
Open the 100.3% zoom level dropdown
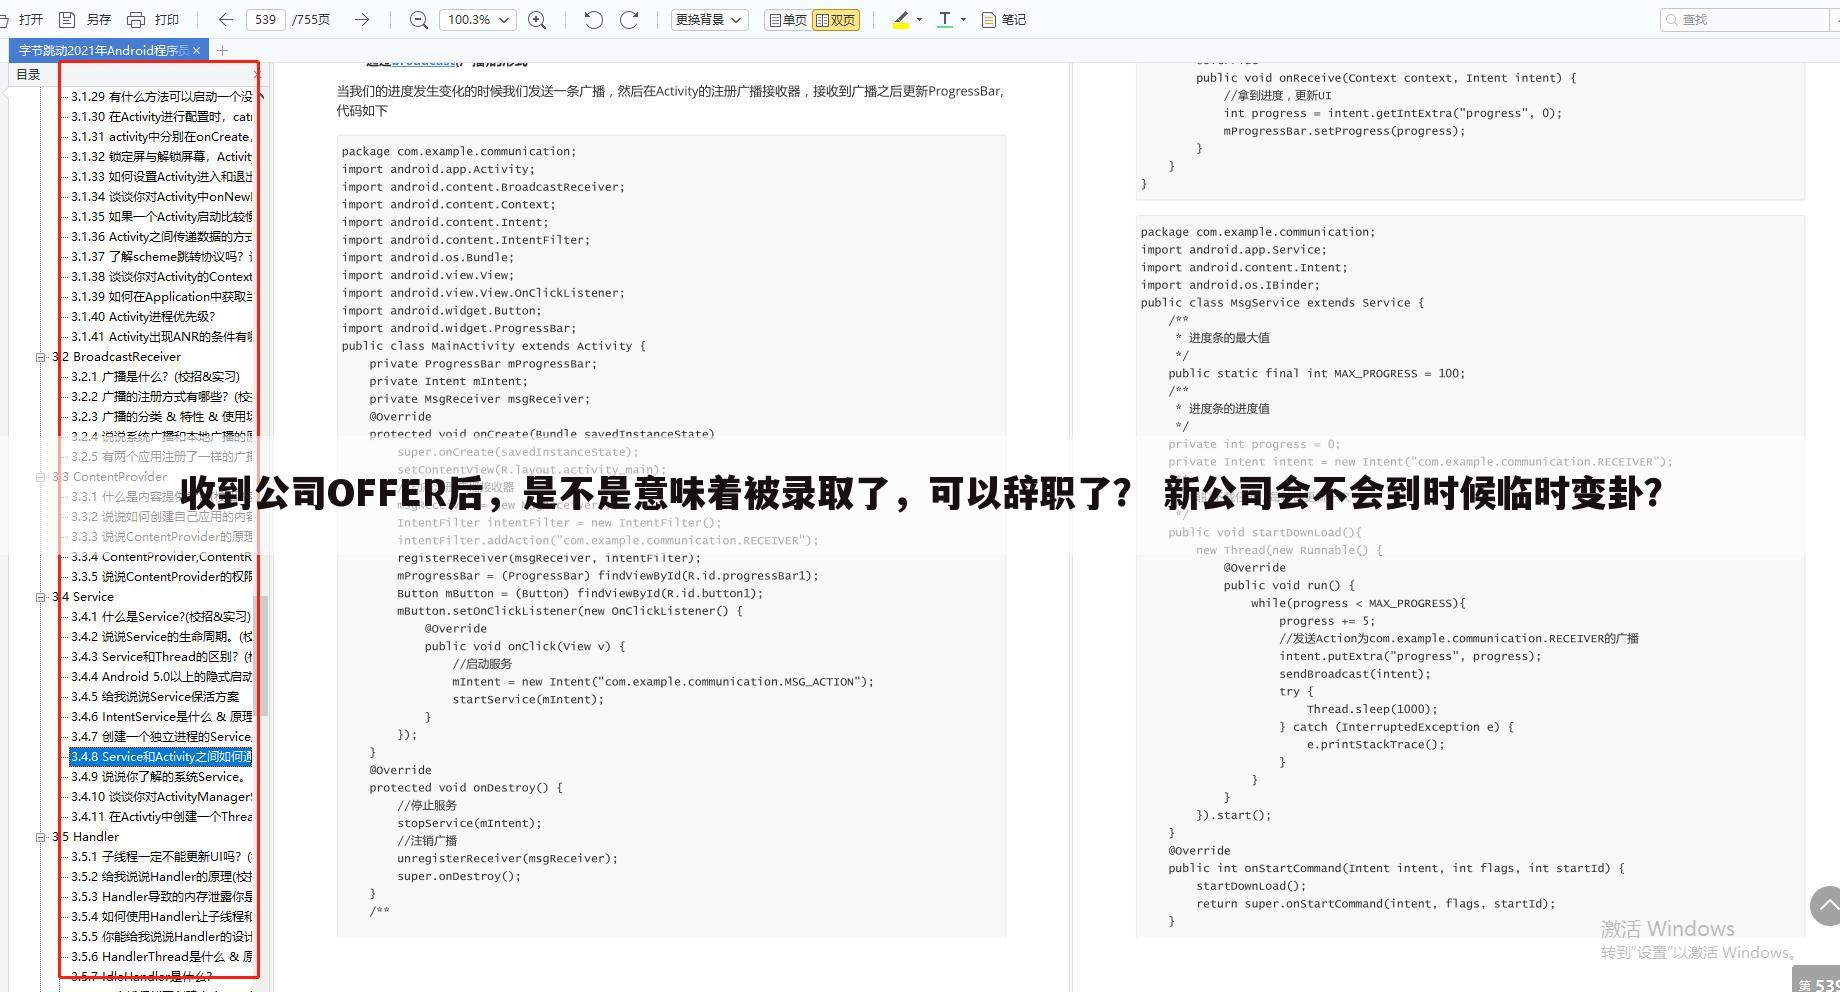pyautogui.click(x=478, y=19)
